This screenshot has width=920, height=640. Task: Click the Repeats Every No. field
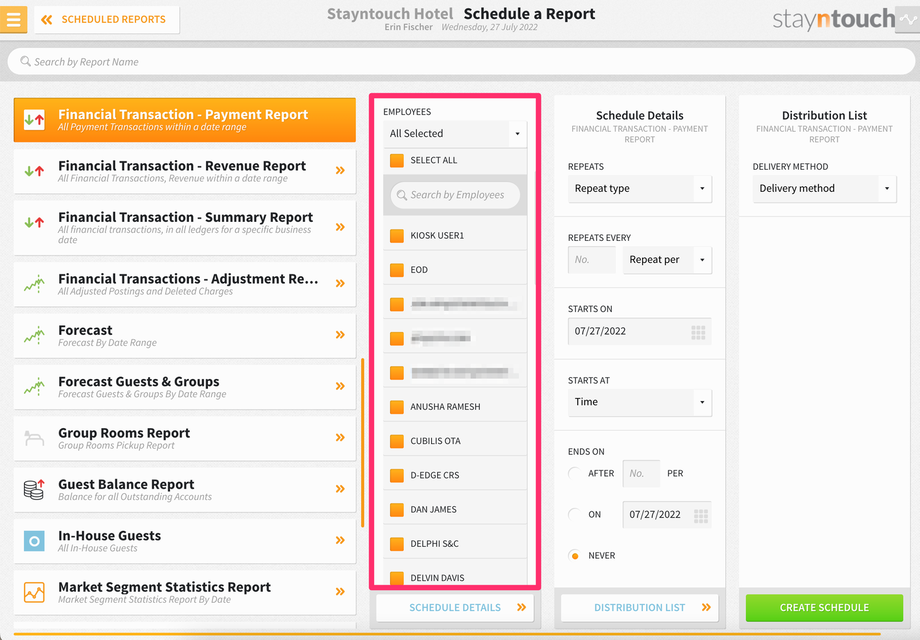591,260
